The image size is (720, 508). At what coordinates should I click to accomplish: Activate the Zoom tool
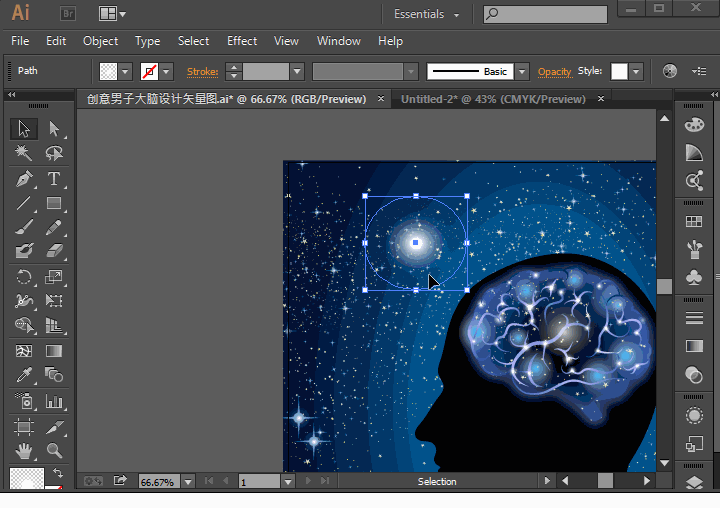[54, 451]
